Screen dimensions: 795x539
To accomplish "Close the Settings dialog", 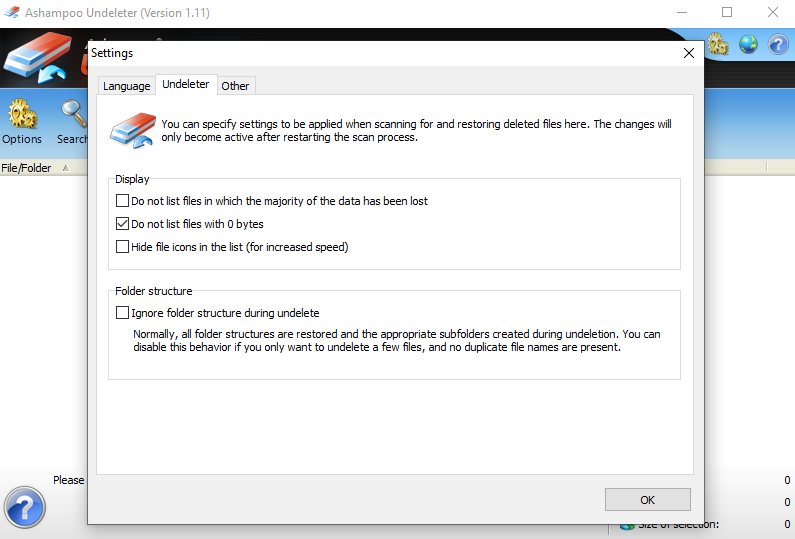I will (689, 53).
